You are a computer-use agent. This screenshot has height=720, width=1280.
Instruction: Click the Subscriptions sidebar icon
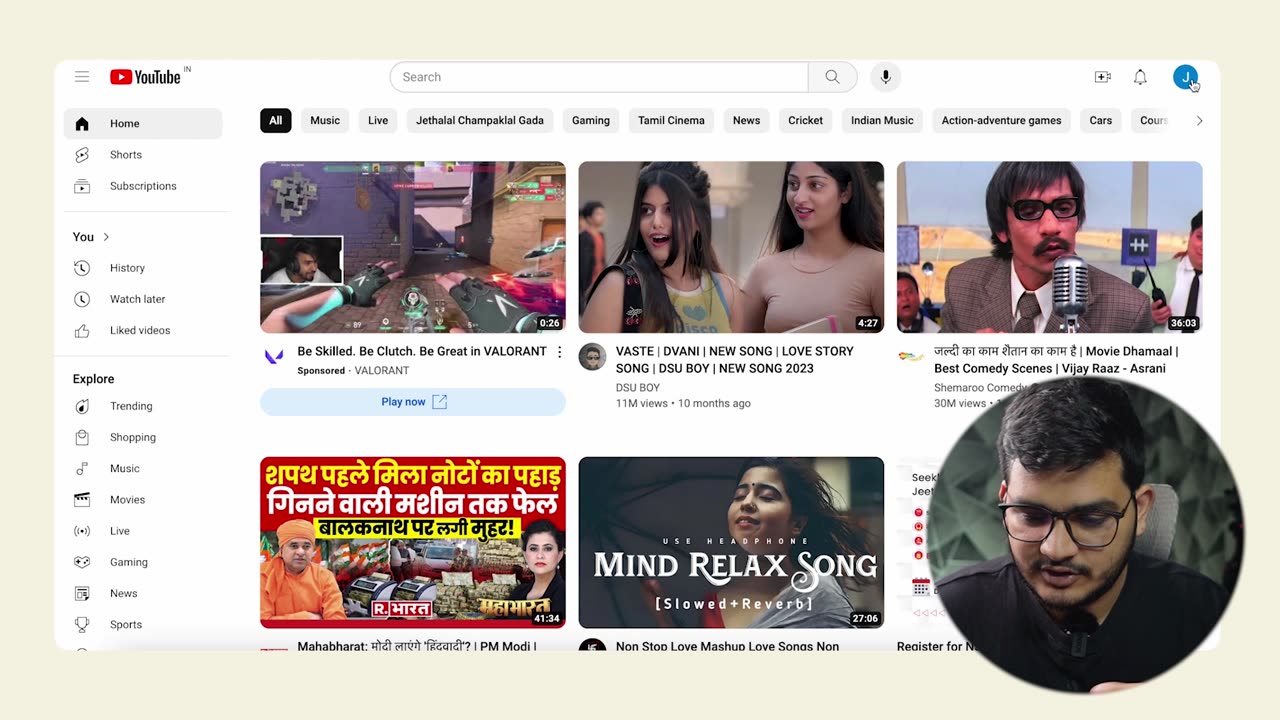pos(82,186)
